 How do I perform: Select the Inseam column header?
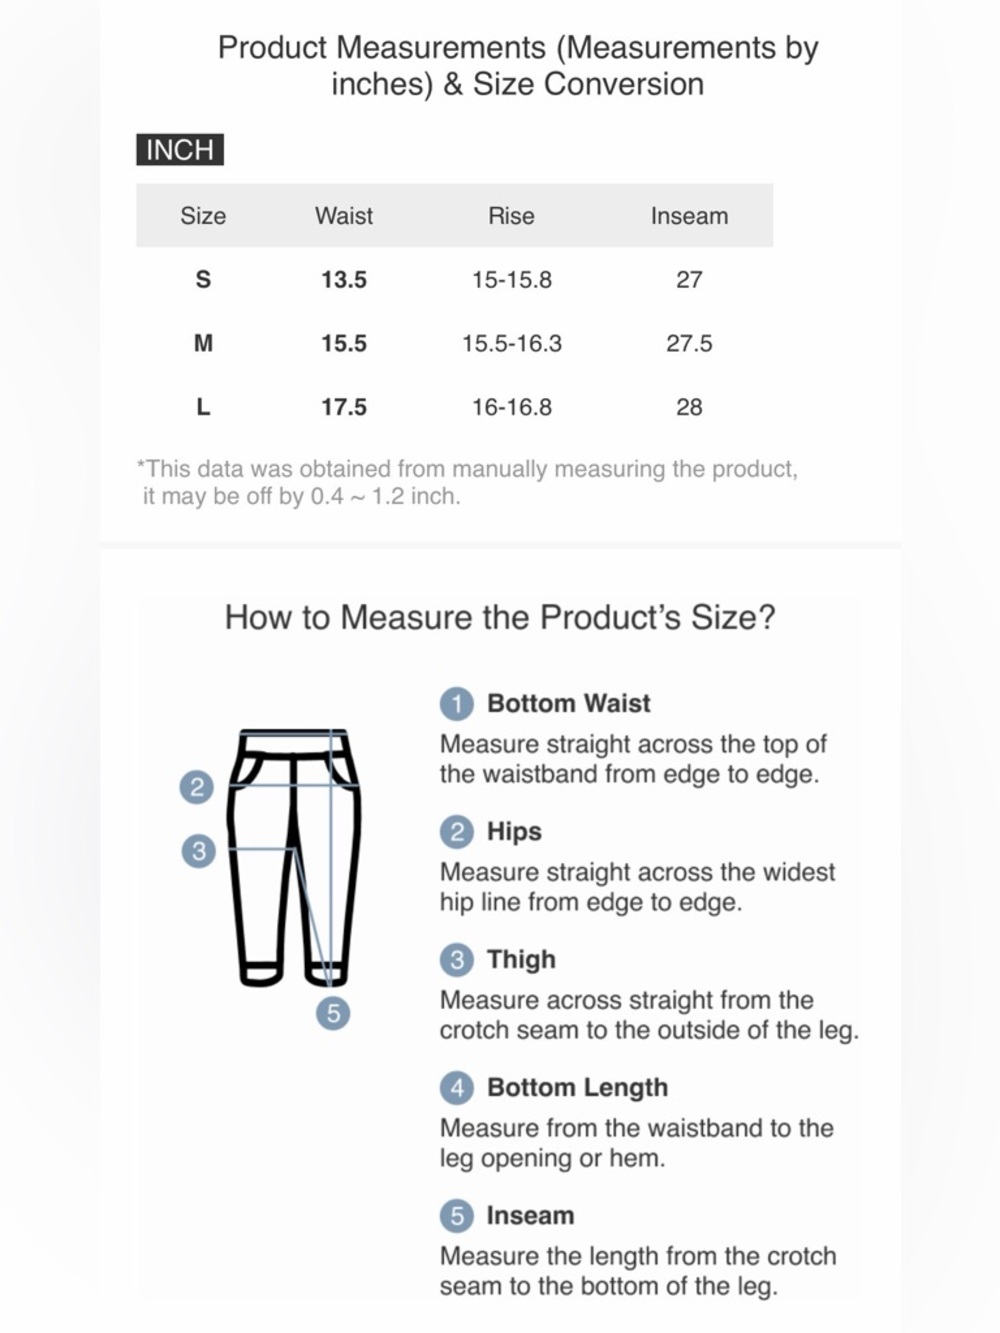click(x=689, y=216)
